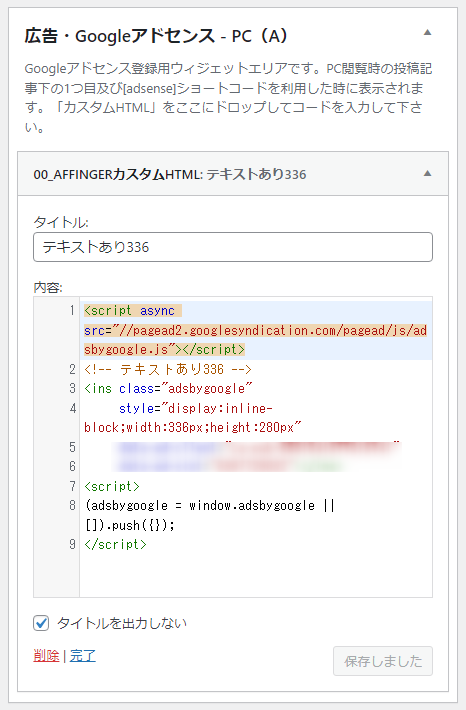Screen dimensions: 466x710
Task: Click the タイトル input field with テキストあり336
Action: pyautogui.click(x=233, y=247)
